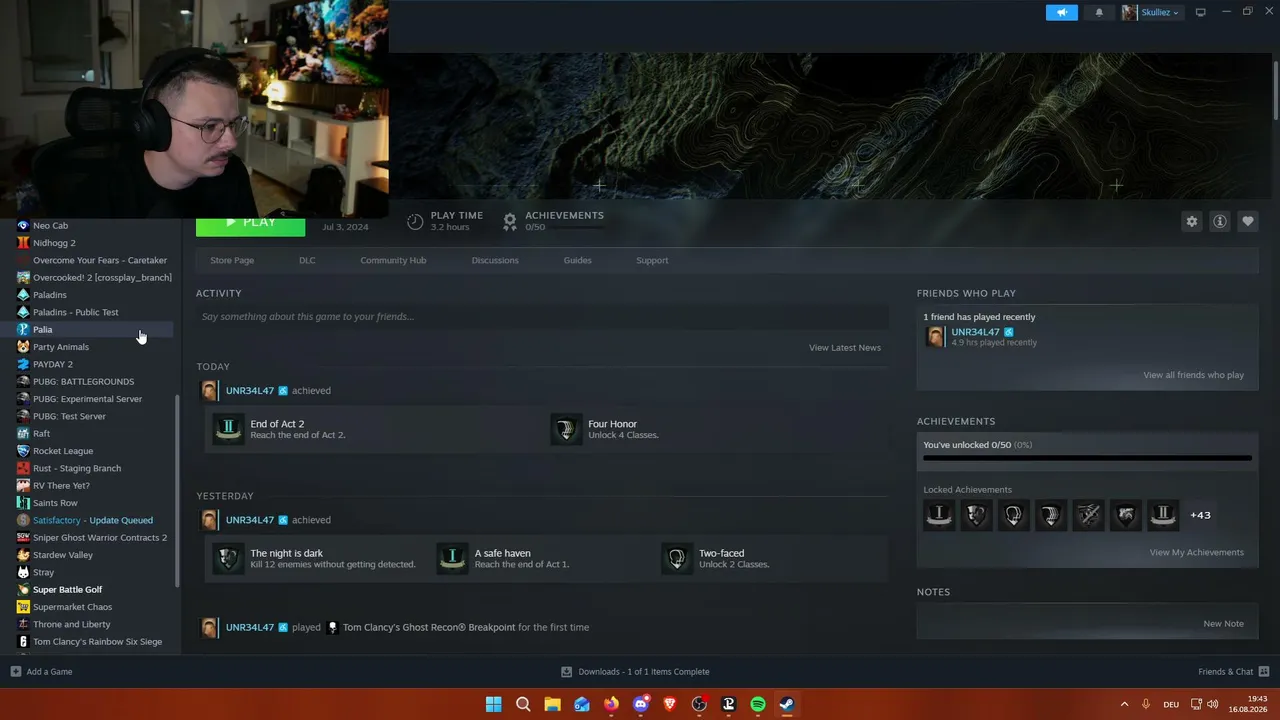Open View Latest News link
The image size is (1280, 720).
click(845, 348)
